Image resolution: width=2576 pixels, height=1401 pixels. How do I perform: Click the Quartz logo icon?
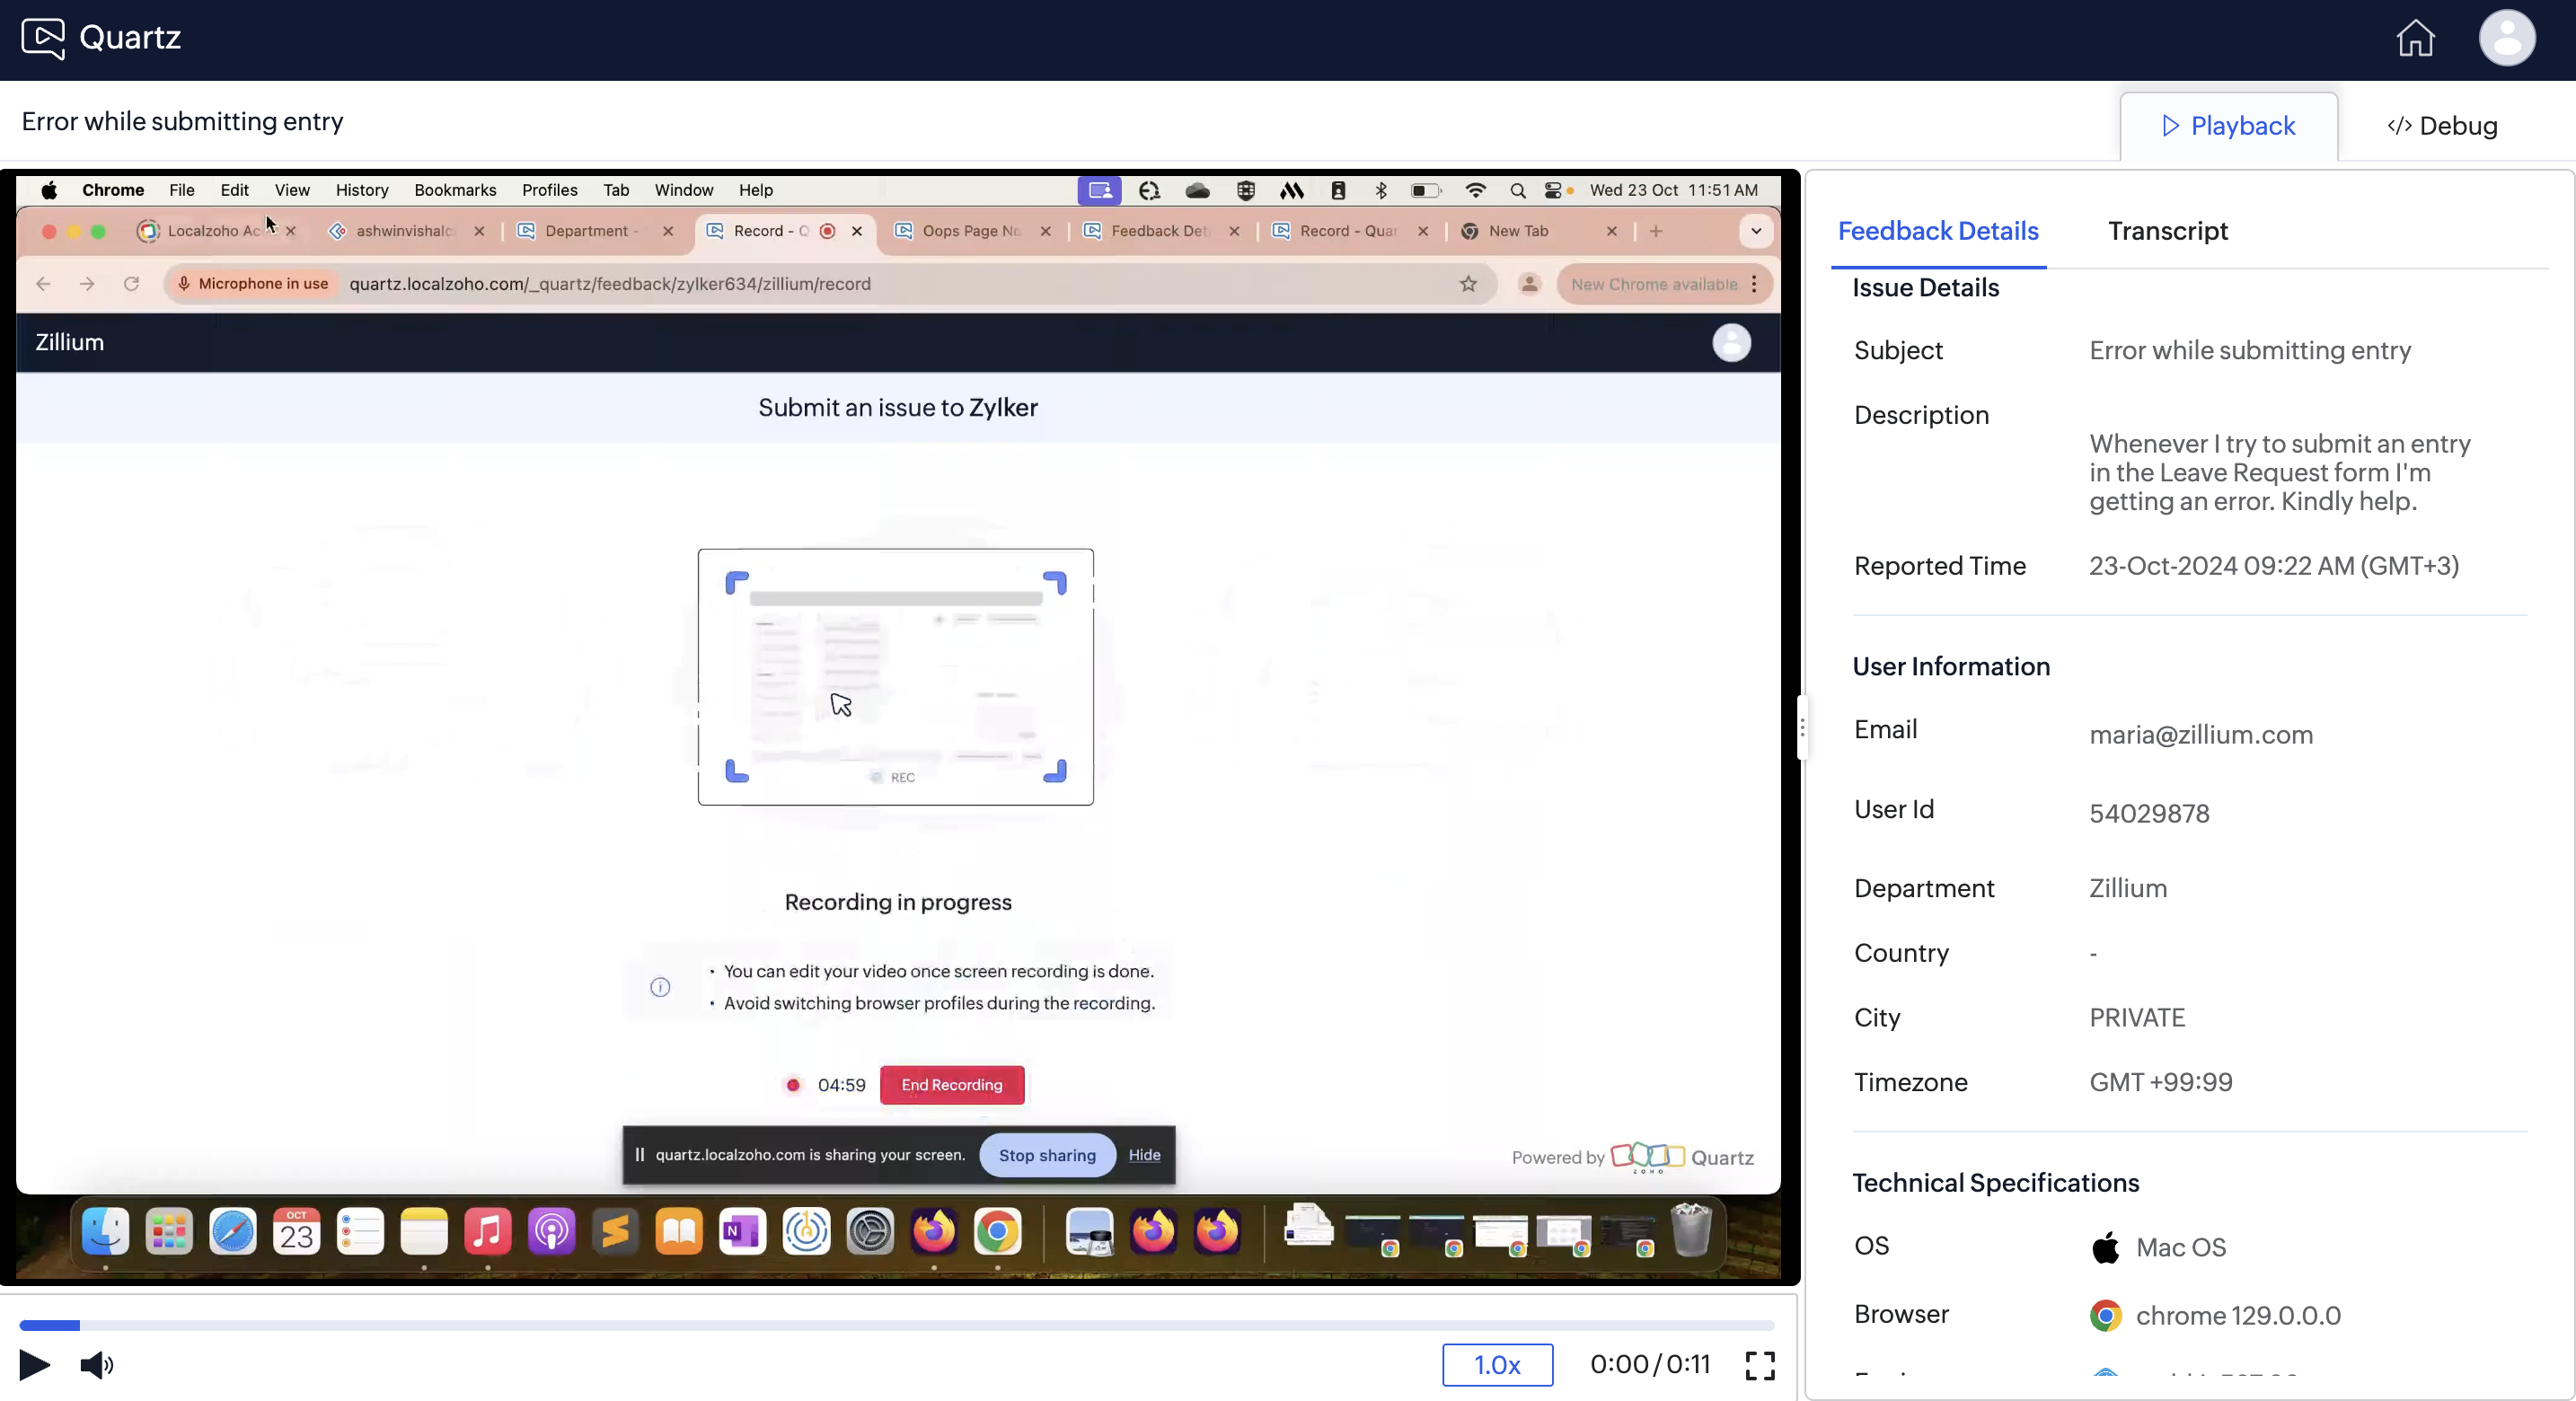pyautogui.click(x=43, y=38)
